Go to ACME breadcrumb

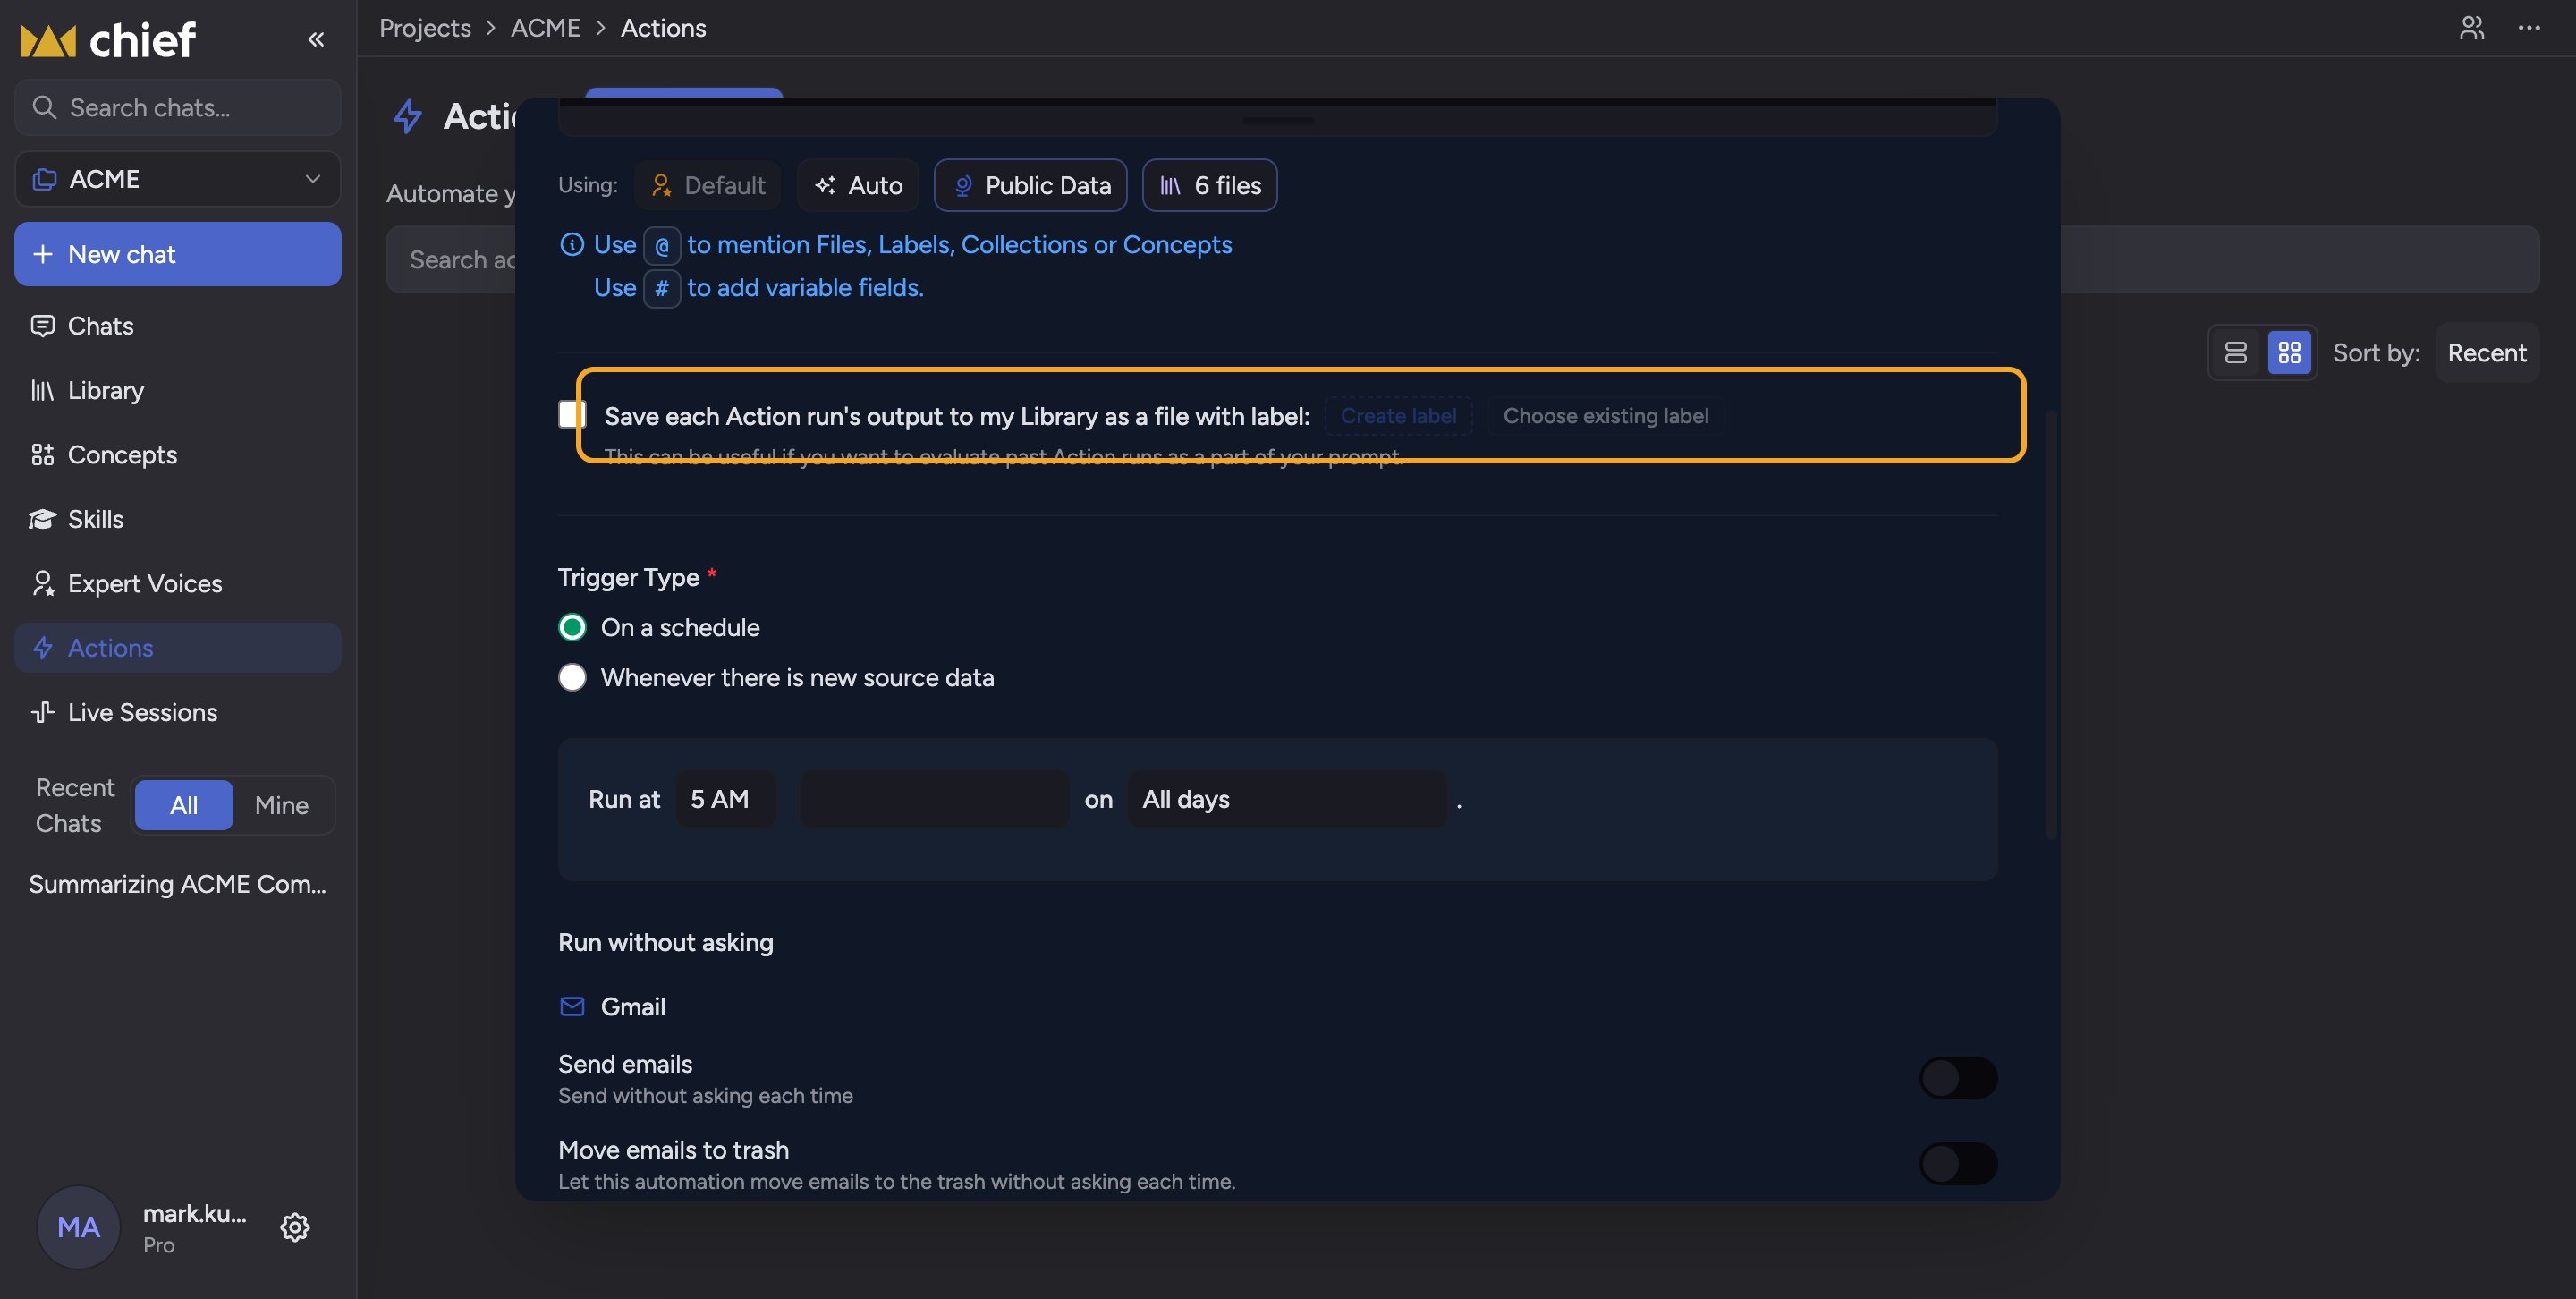coord(545,28)
